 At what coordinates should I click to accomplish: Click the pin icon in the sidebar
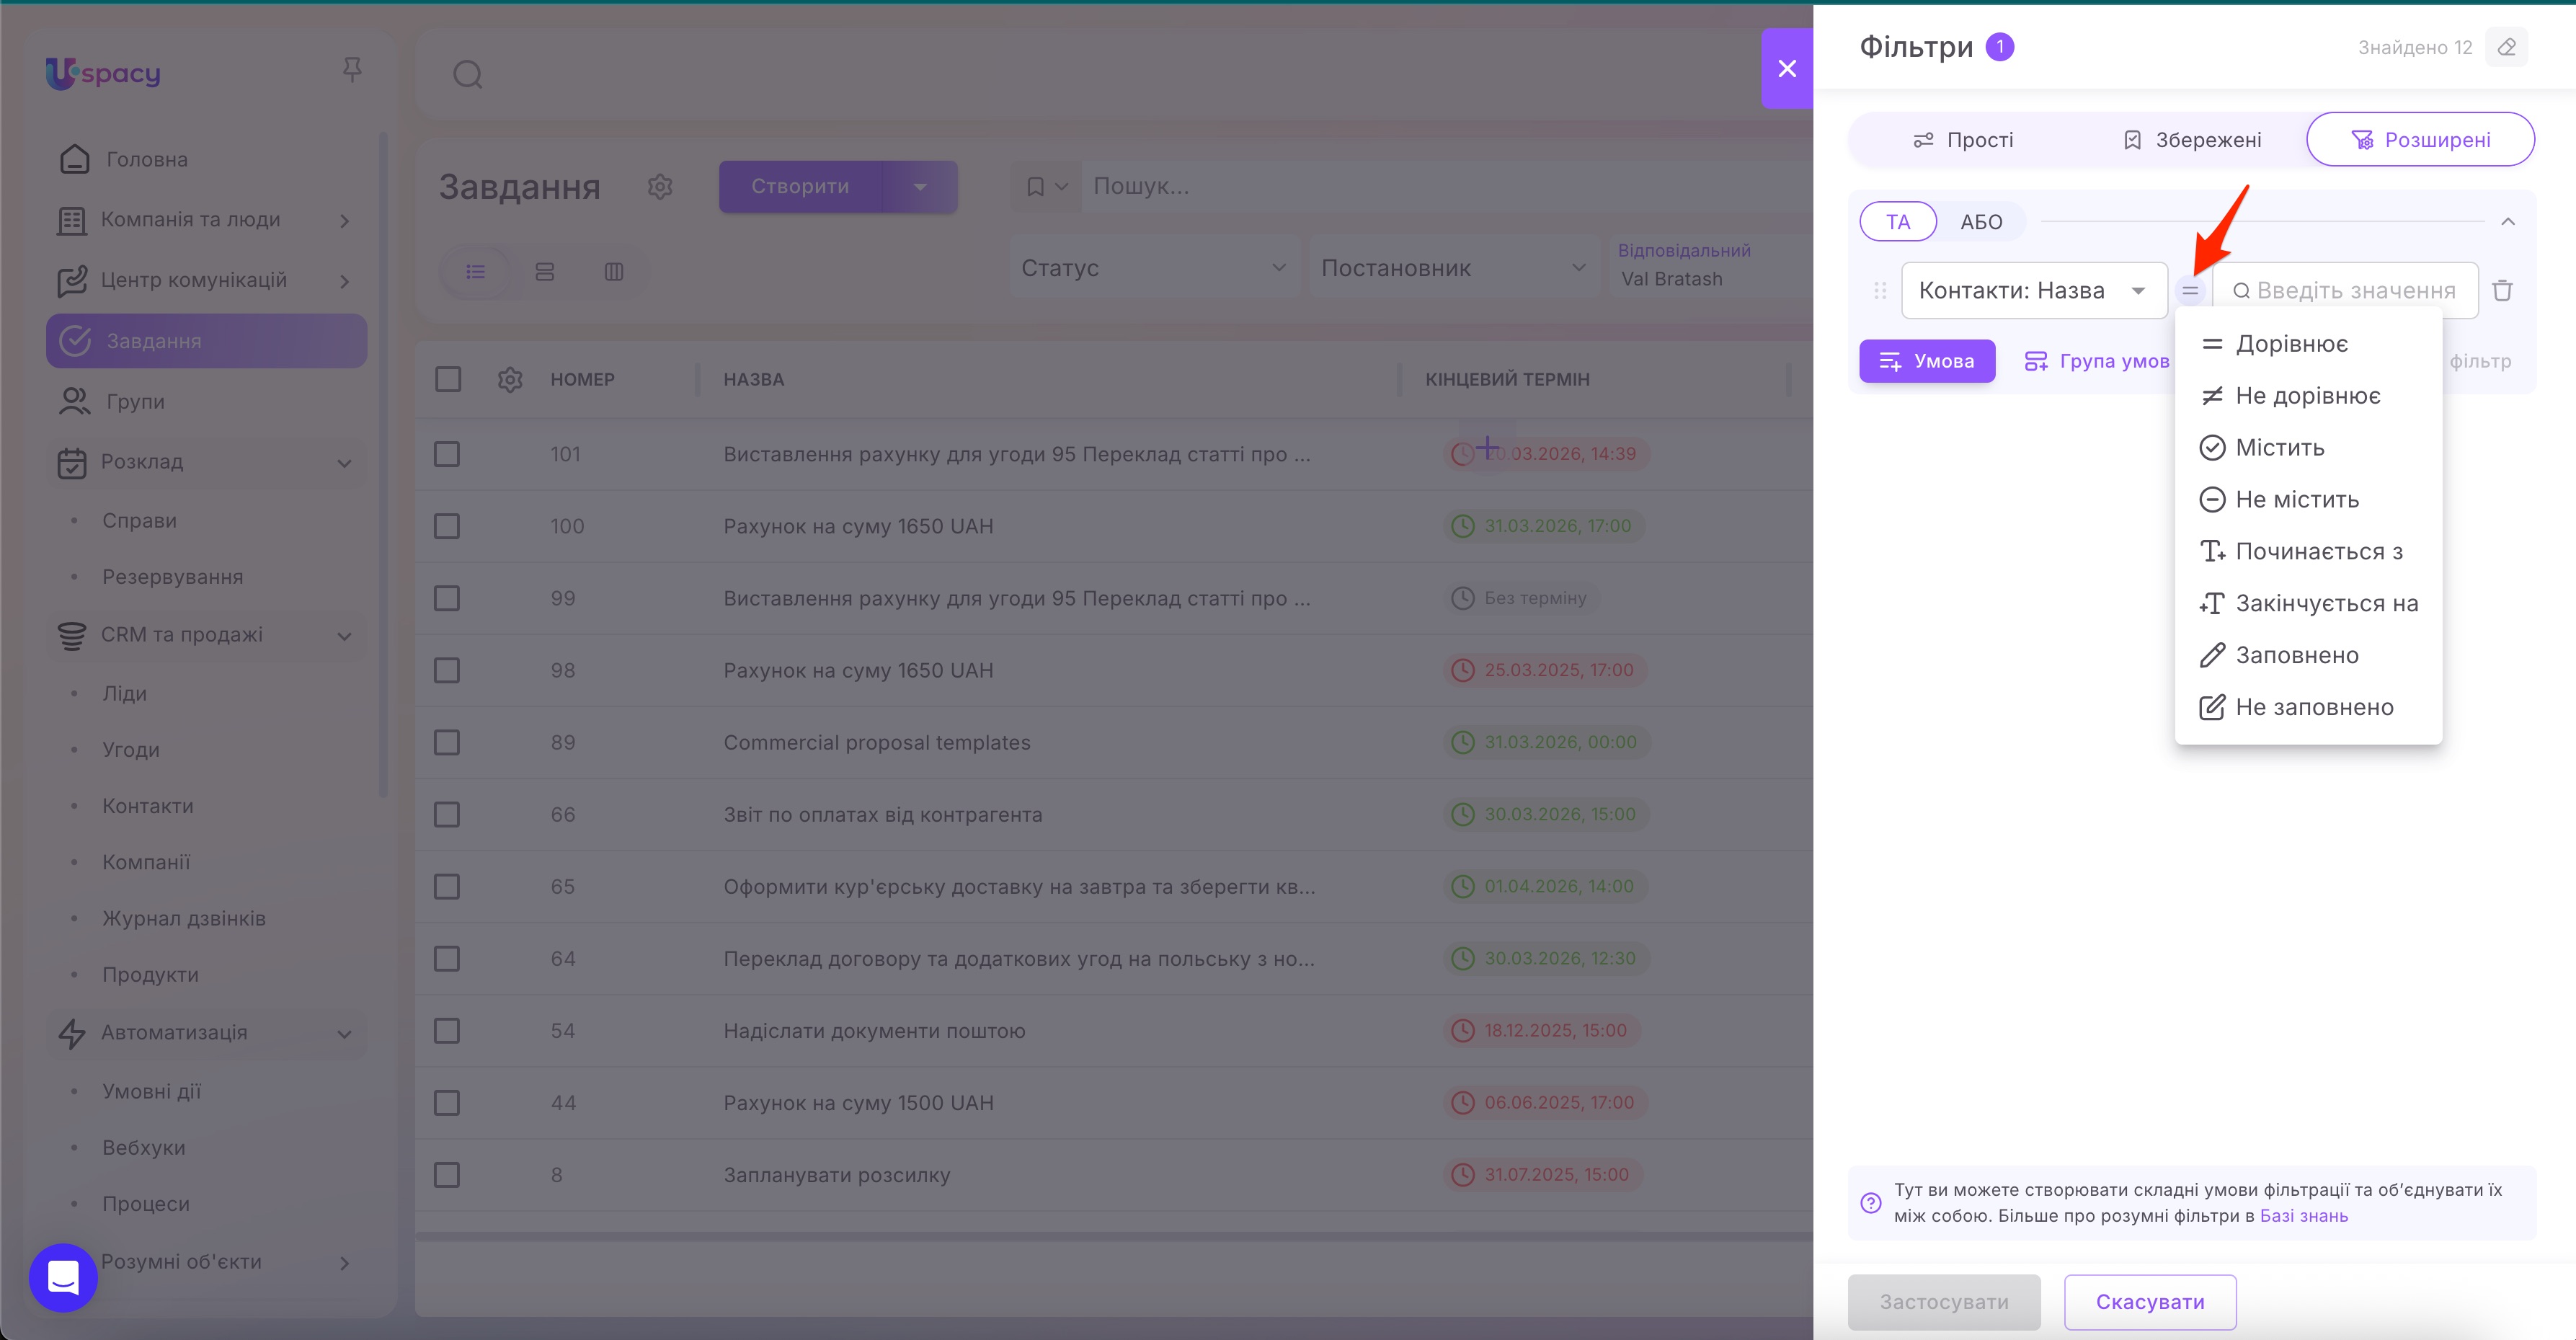(352, 69)
